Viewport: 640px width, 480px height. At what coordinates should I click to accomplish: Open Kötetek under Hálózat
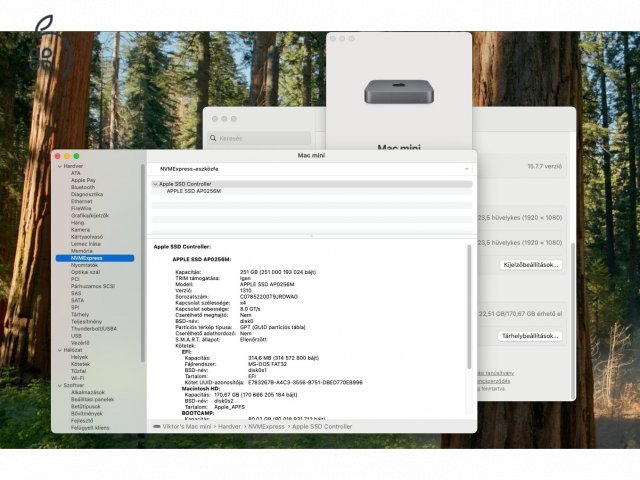pos(80,364)
